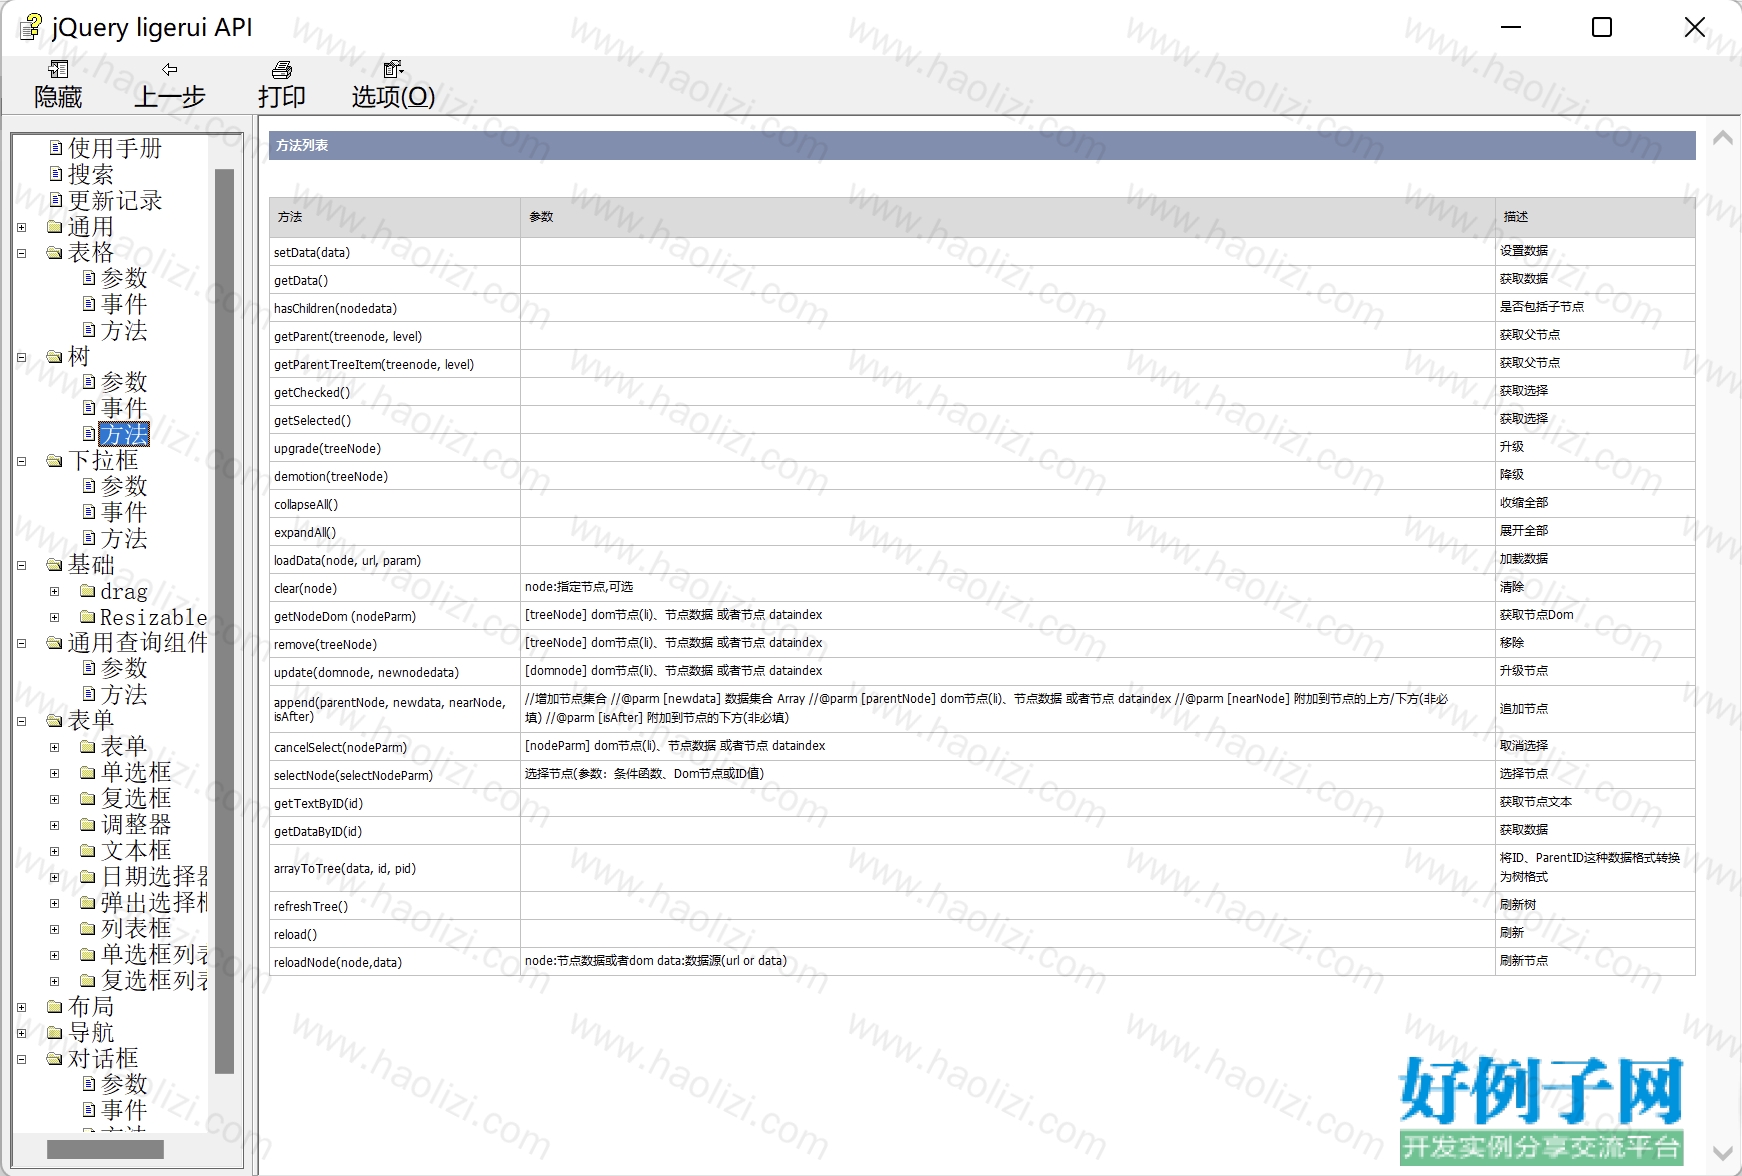1742x1176 pixels.
Task: Collapse the 通用查询组件 node
Action: (x=21, y=643)
